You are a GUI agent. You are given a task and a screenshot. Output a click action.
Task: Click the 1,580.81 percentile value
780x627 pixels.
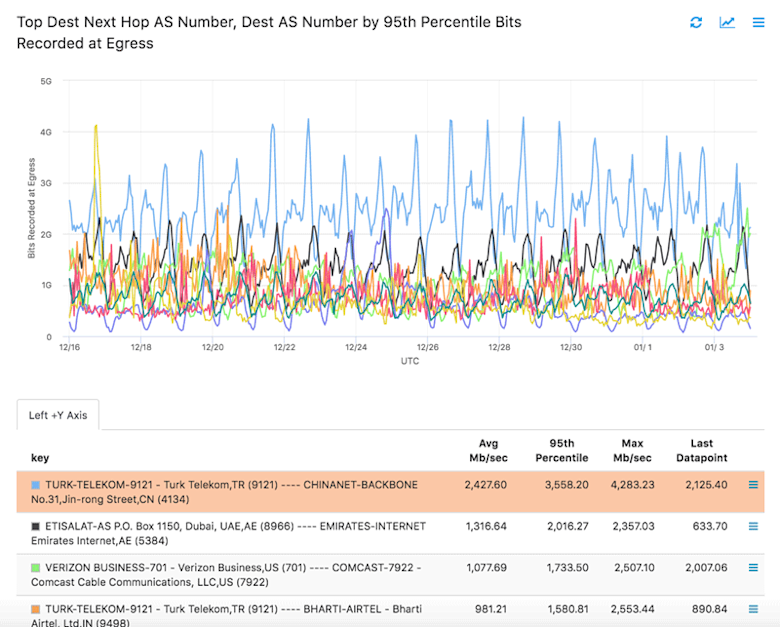[568, 609]
